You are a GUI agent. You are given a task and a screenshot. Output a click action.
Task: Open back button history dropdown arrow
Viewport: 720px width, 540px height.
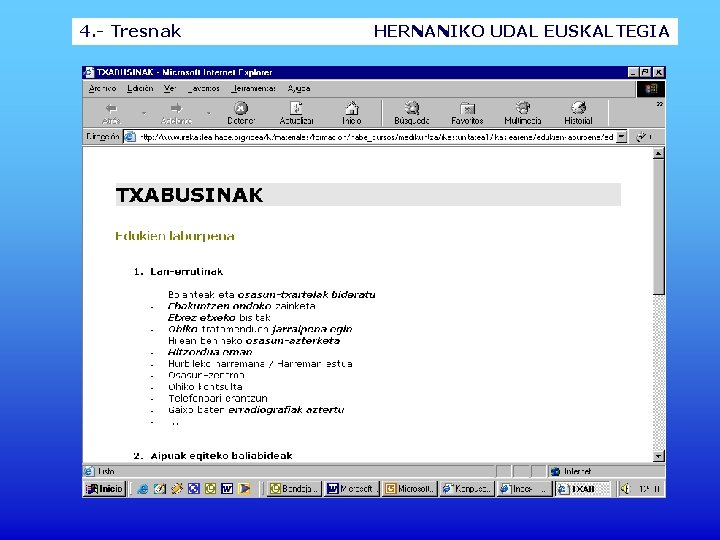pos(144,113)
